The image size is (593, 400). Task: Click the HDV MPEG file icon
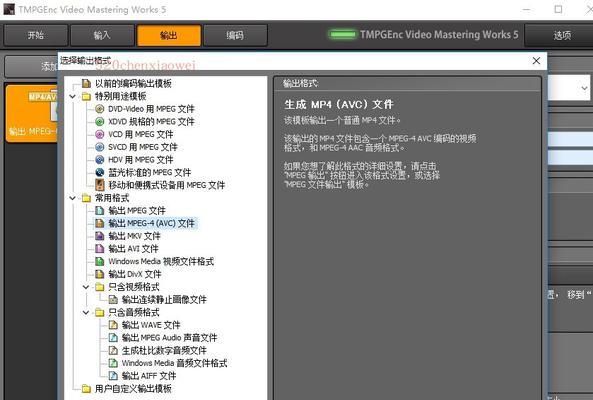99,160
